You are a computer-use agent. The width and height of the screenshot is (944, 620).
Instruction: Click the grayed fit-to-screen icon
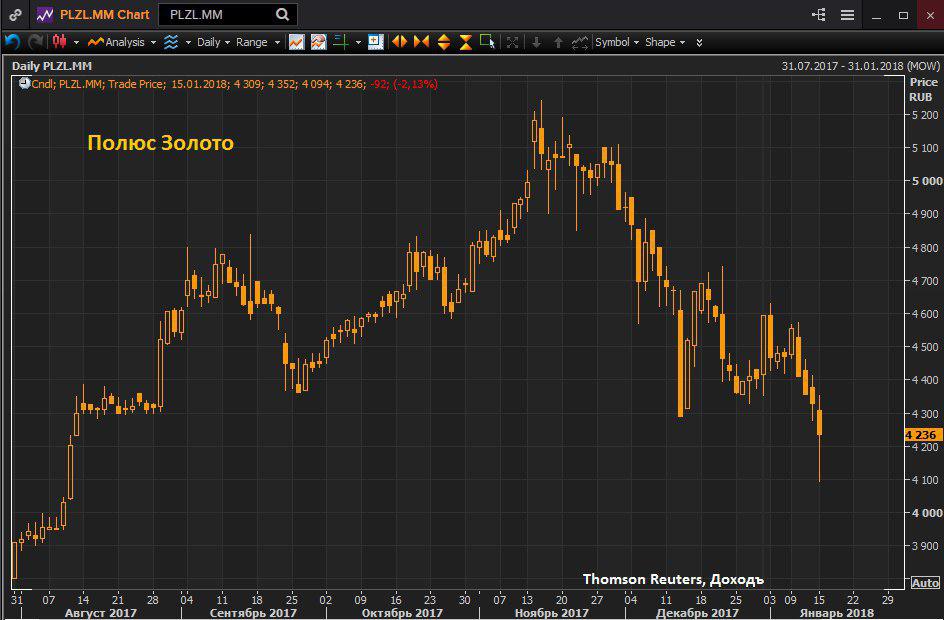pyautogui.click(x=512, y=42)
